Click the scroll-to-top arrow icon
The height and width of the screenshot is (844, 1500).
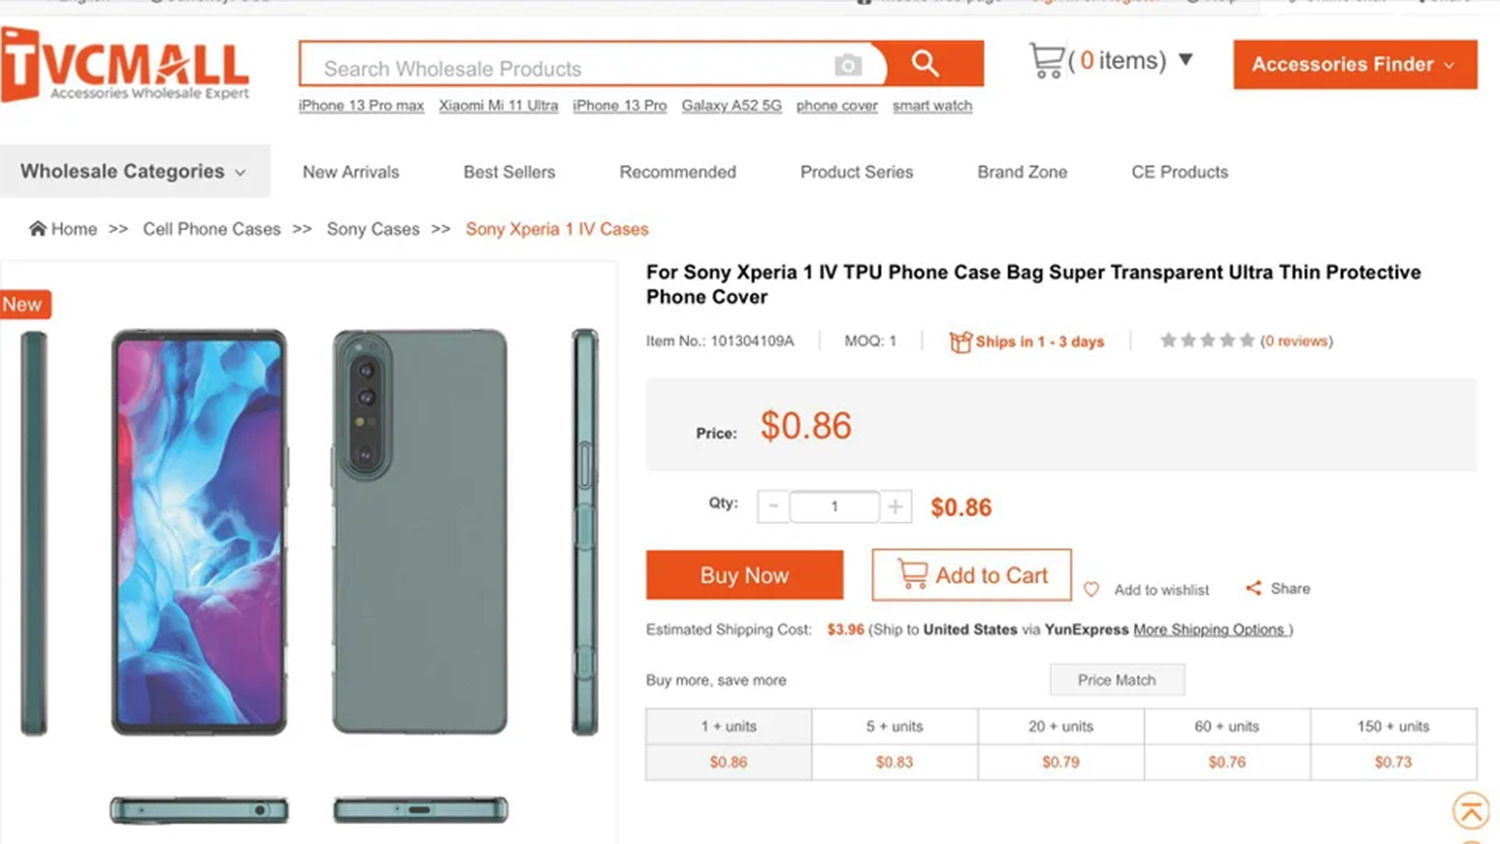[1471, 811]
